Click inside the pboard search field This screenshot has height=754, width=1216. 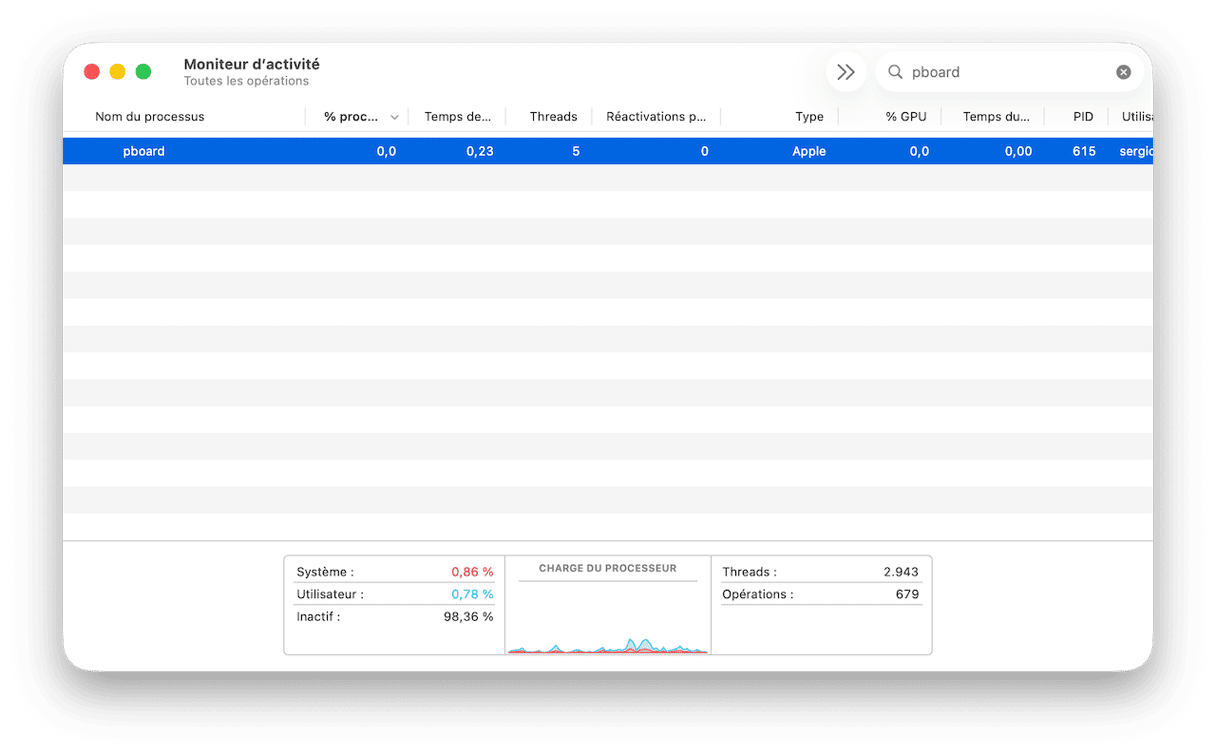pos(1000,72)
